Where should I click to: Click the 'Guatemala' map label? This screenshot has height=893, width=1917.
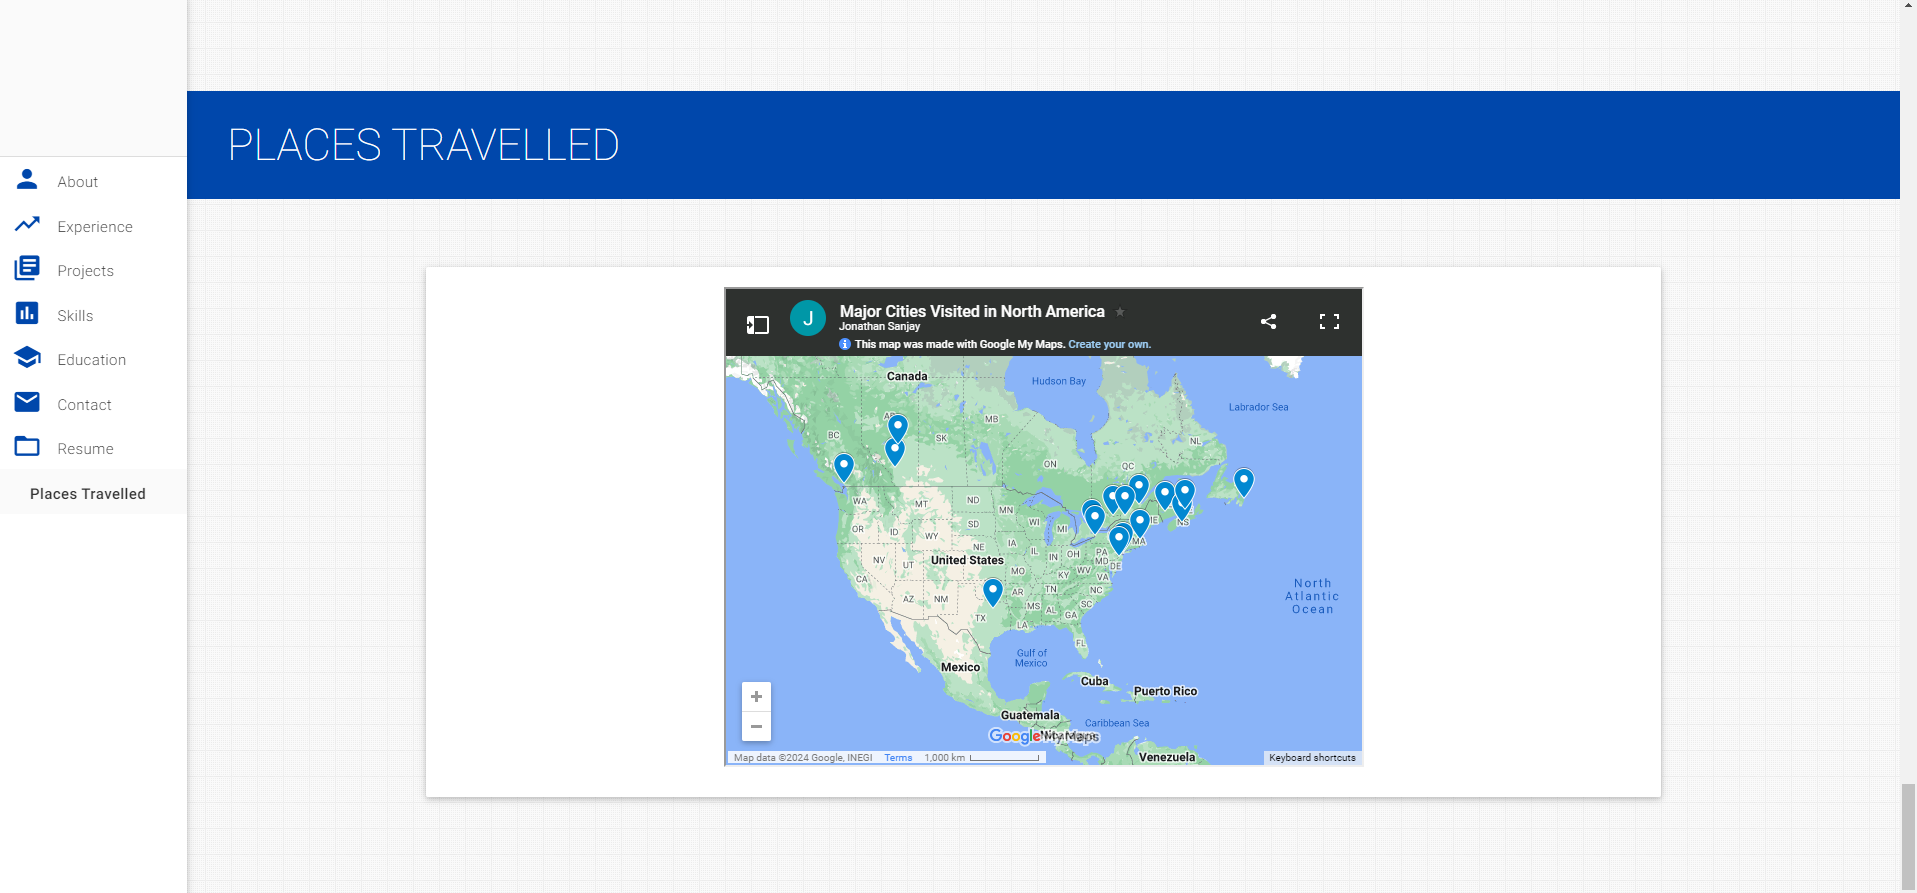click(1030, 715)
